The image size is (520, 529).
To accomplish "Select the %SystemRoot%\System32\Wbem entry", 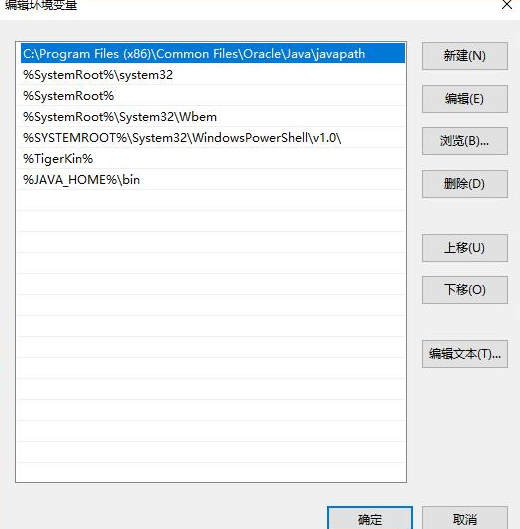I will 213,117.
